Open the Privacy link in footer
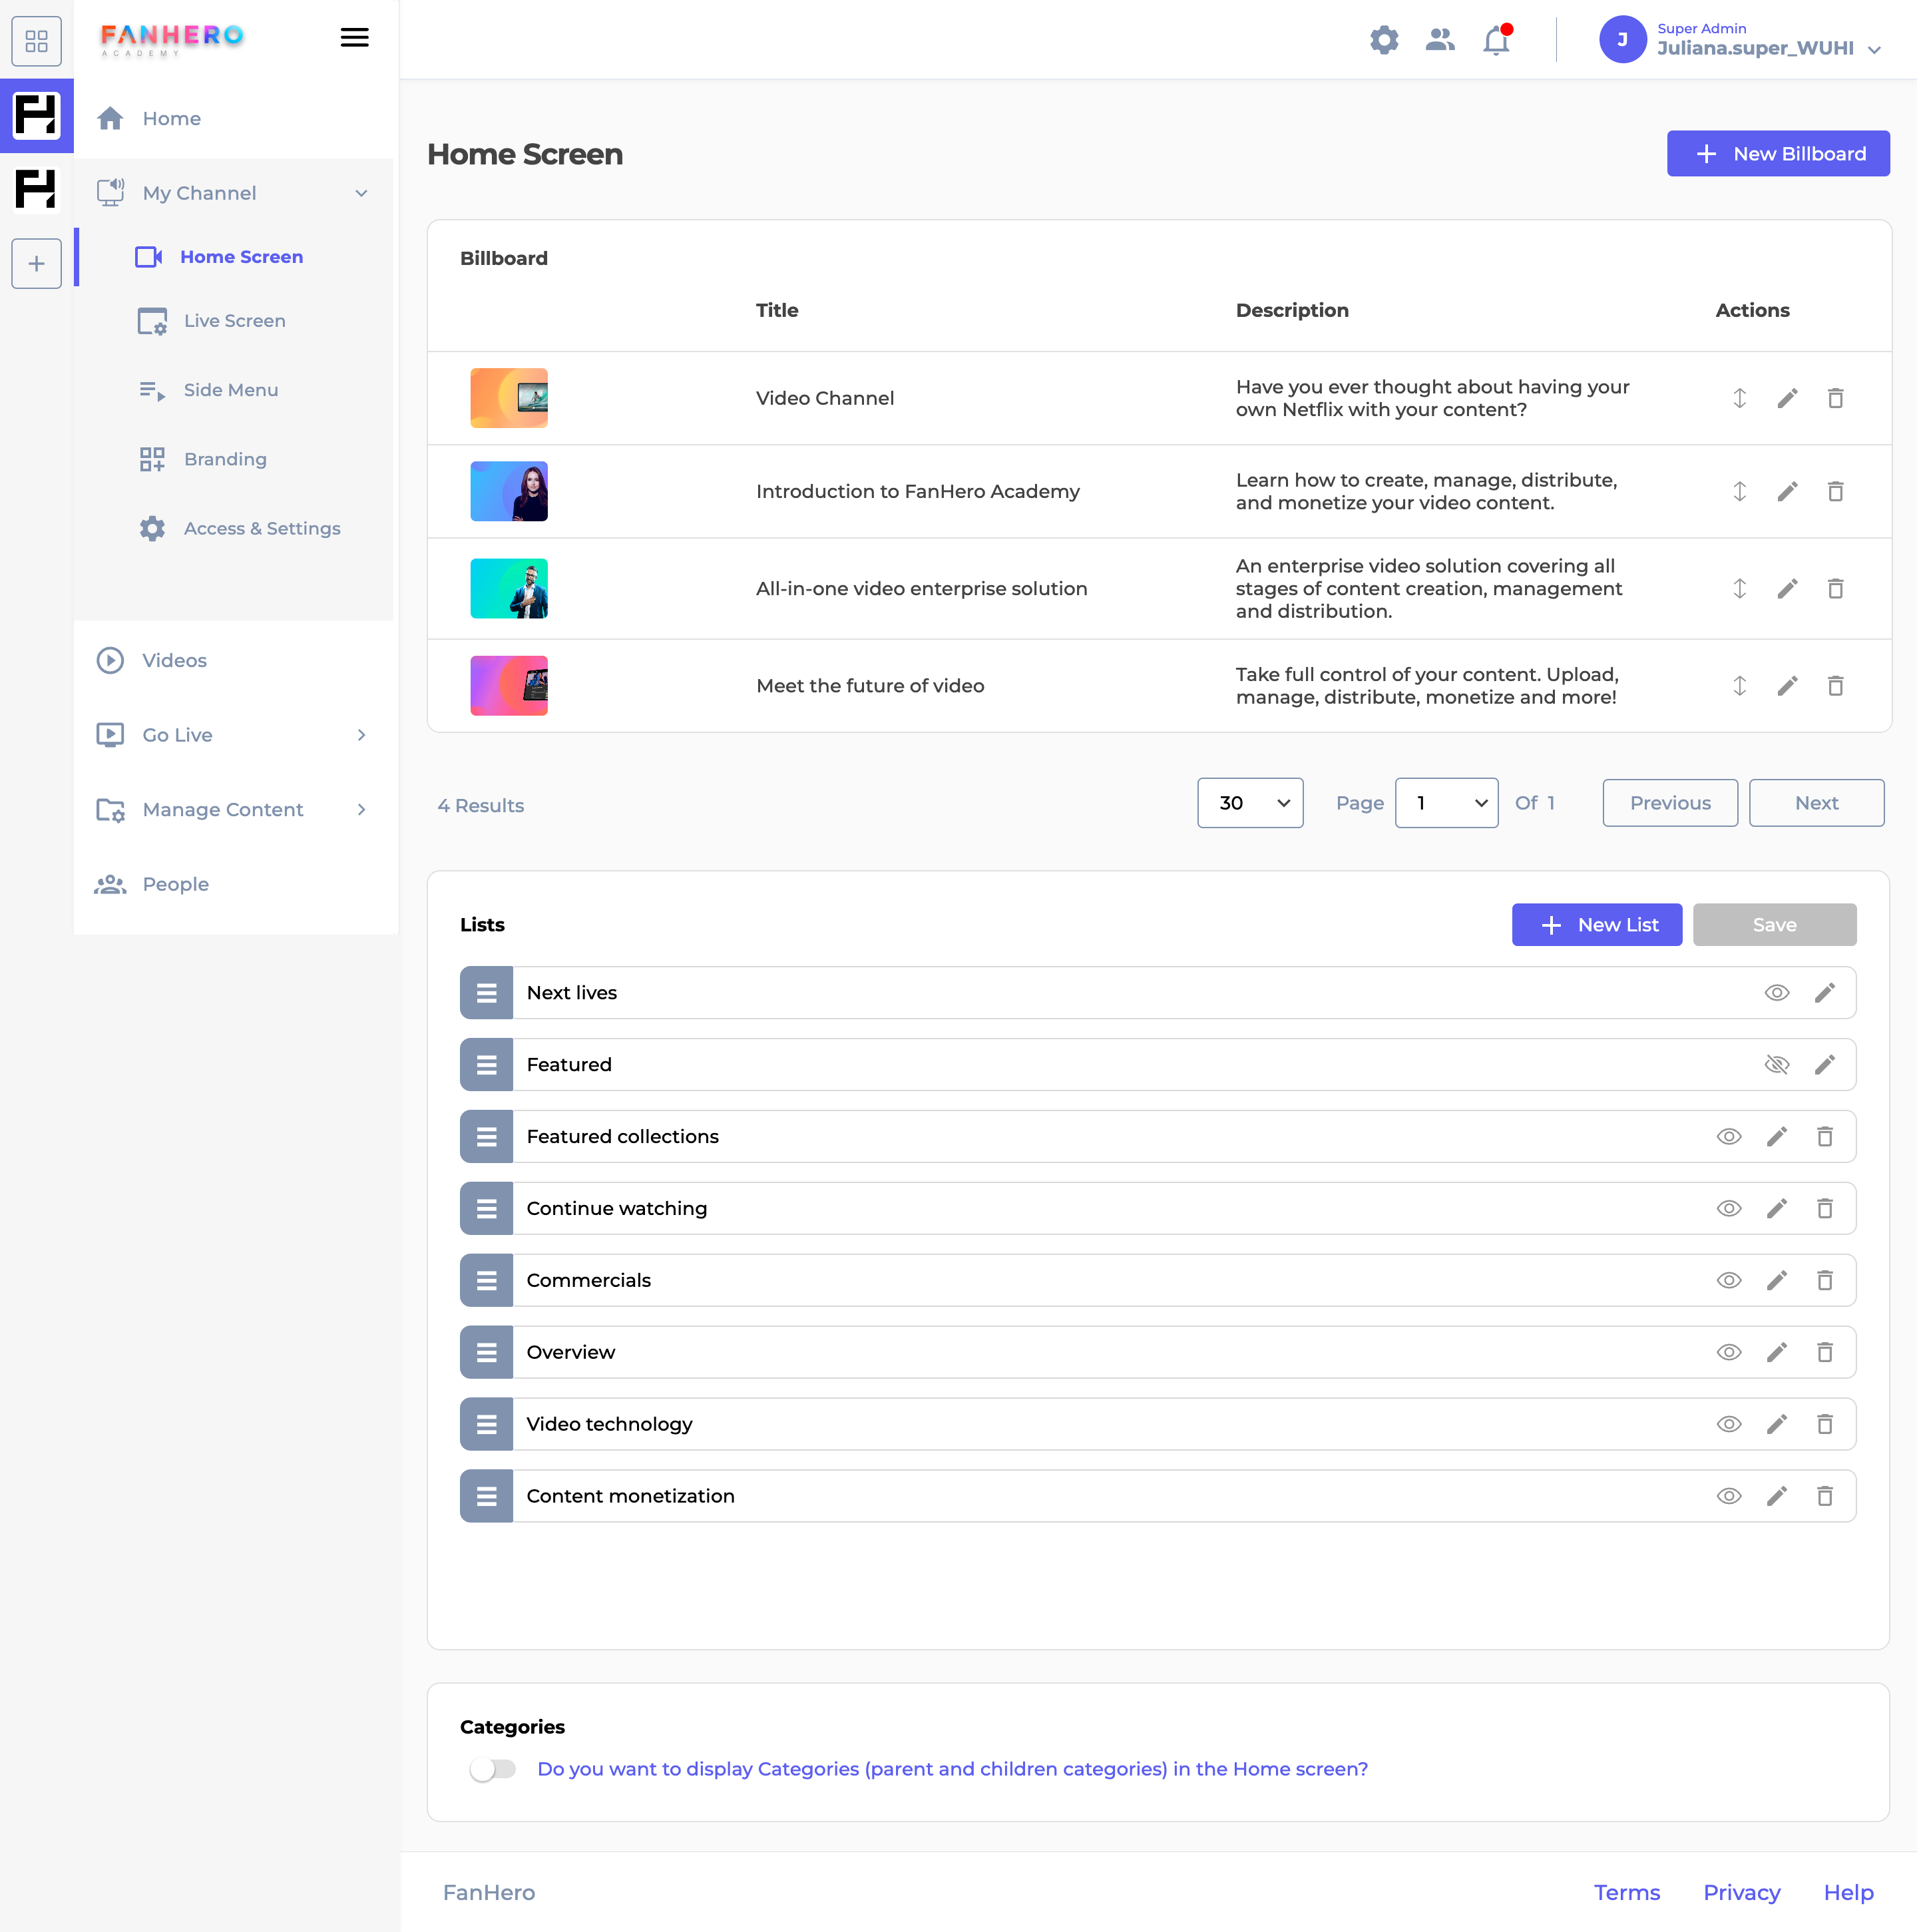 coord(1742,1893)
